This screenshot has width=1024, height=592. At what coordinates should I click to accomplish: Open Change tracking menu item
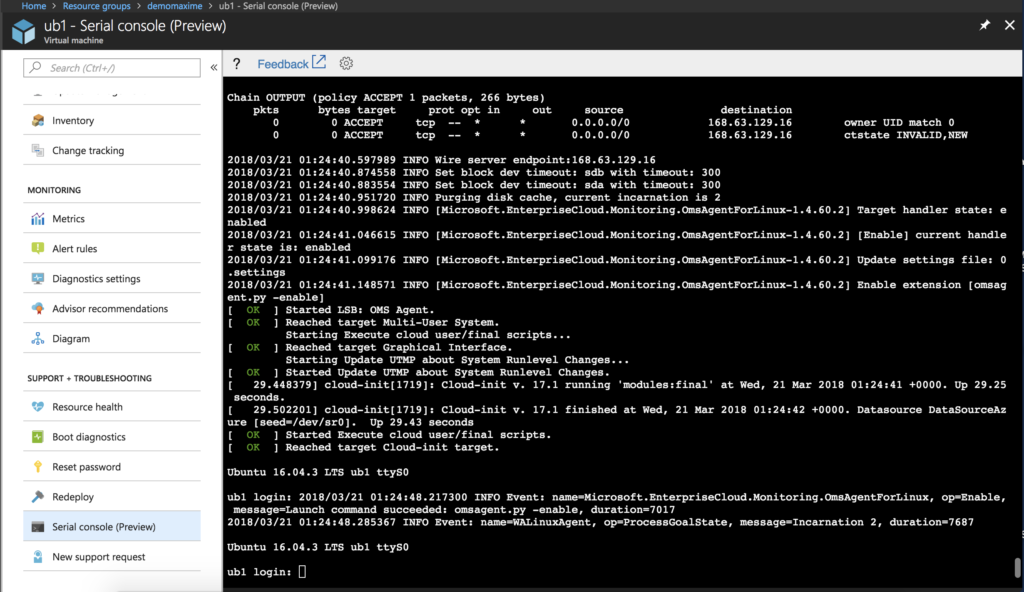(88, 151)
